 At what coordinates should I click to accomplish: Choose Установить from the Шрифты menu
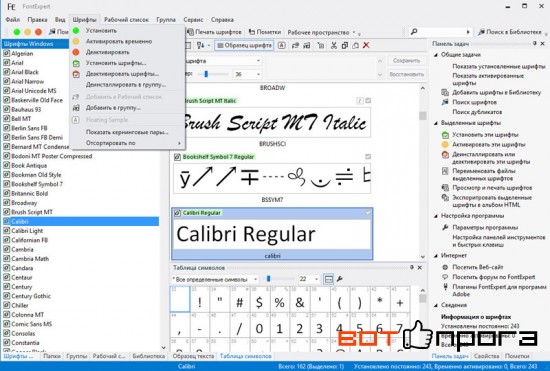pyautogui.click(x=101, y=31)
